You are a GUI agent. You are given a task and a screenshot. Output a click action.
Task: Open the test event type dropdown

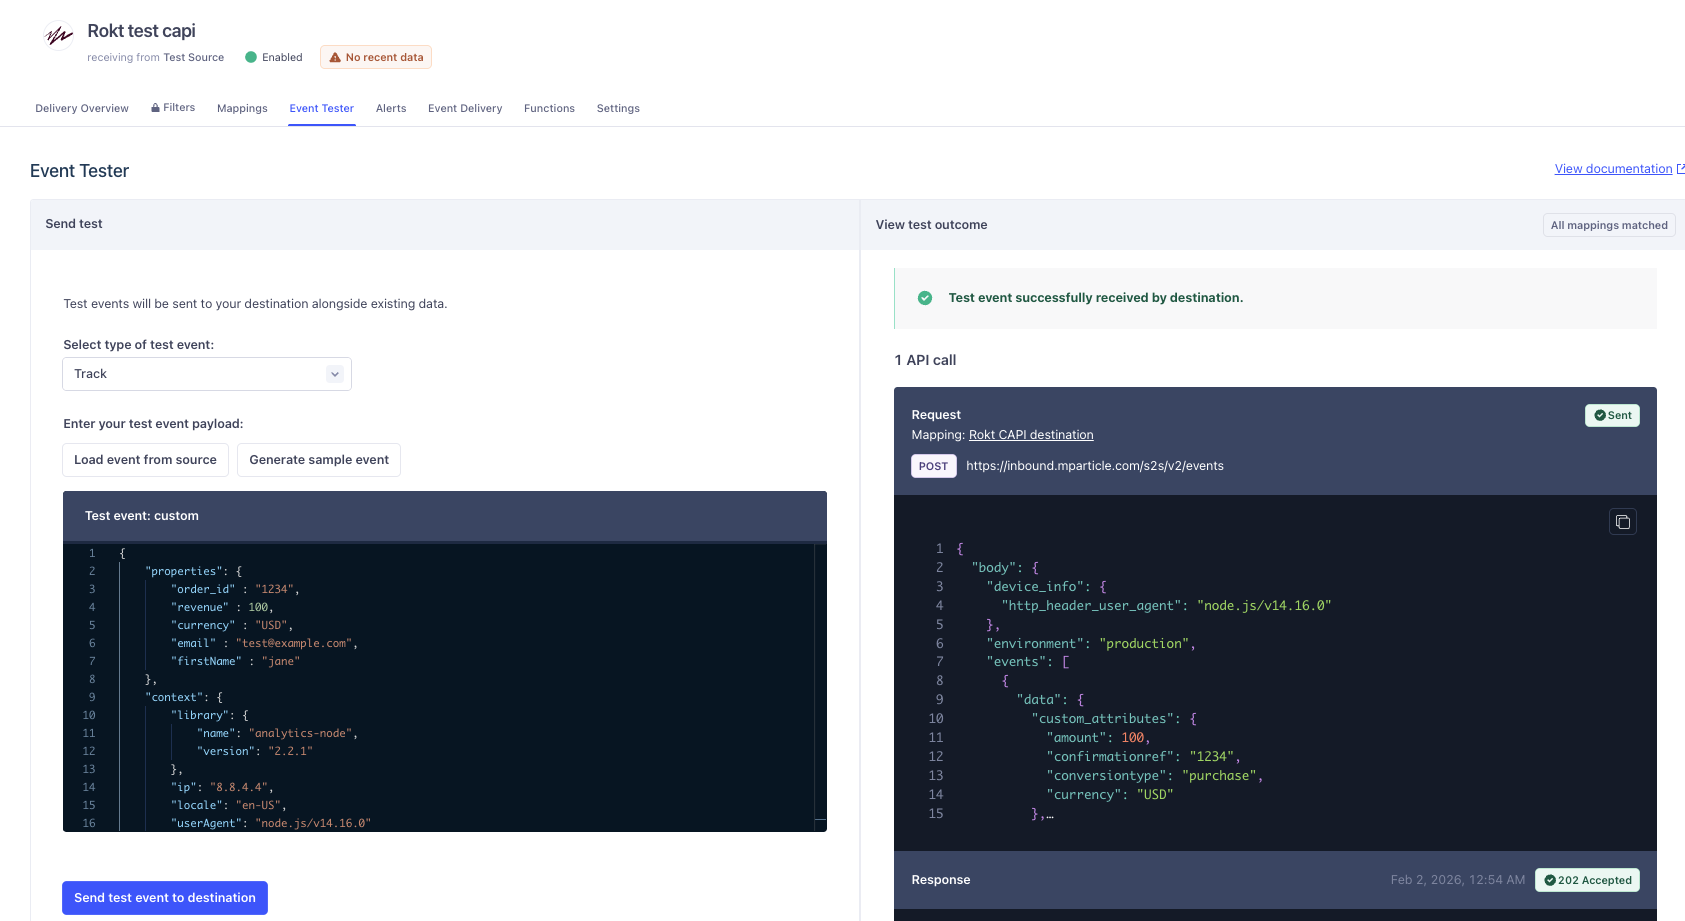click(206, 374)
